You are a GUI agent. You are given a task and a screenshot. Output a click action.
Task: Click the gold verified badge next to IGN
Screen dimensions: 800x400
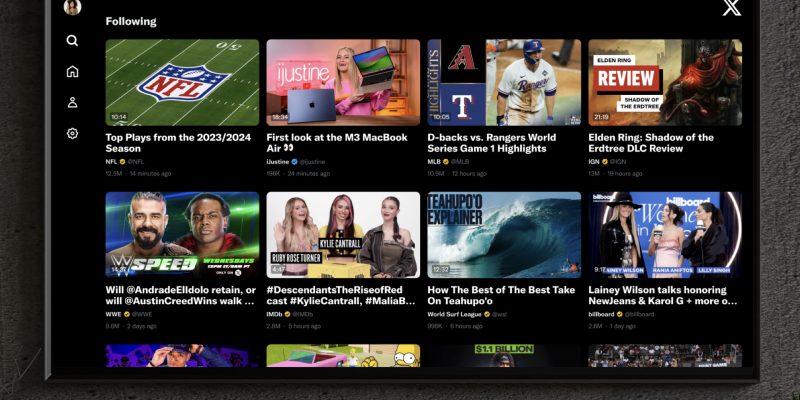(605, 162)
